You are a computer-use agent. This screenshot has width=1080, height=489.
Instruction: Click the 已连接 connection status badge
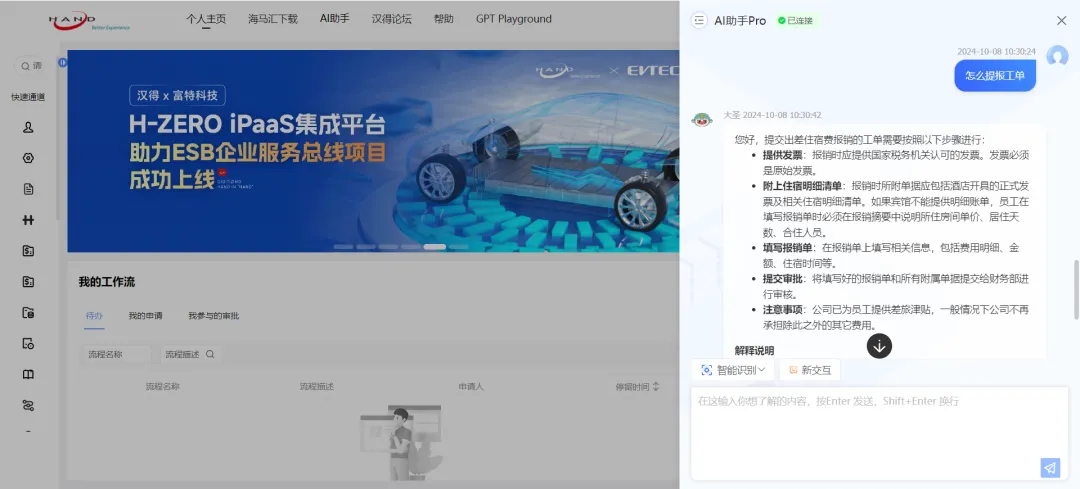click(x=796, y=21)
